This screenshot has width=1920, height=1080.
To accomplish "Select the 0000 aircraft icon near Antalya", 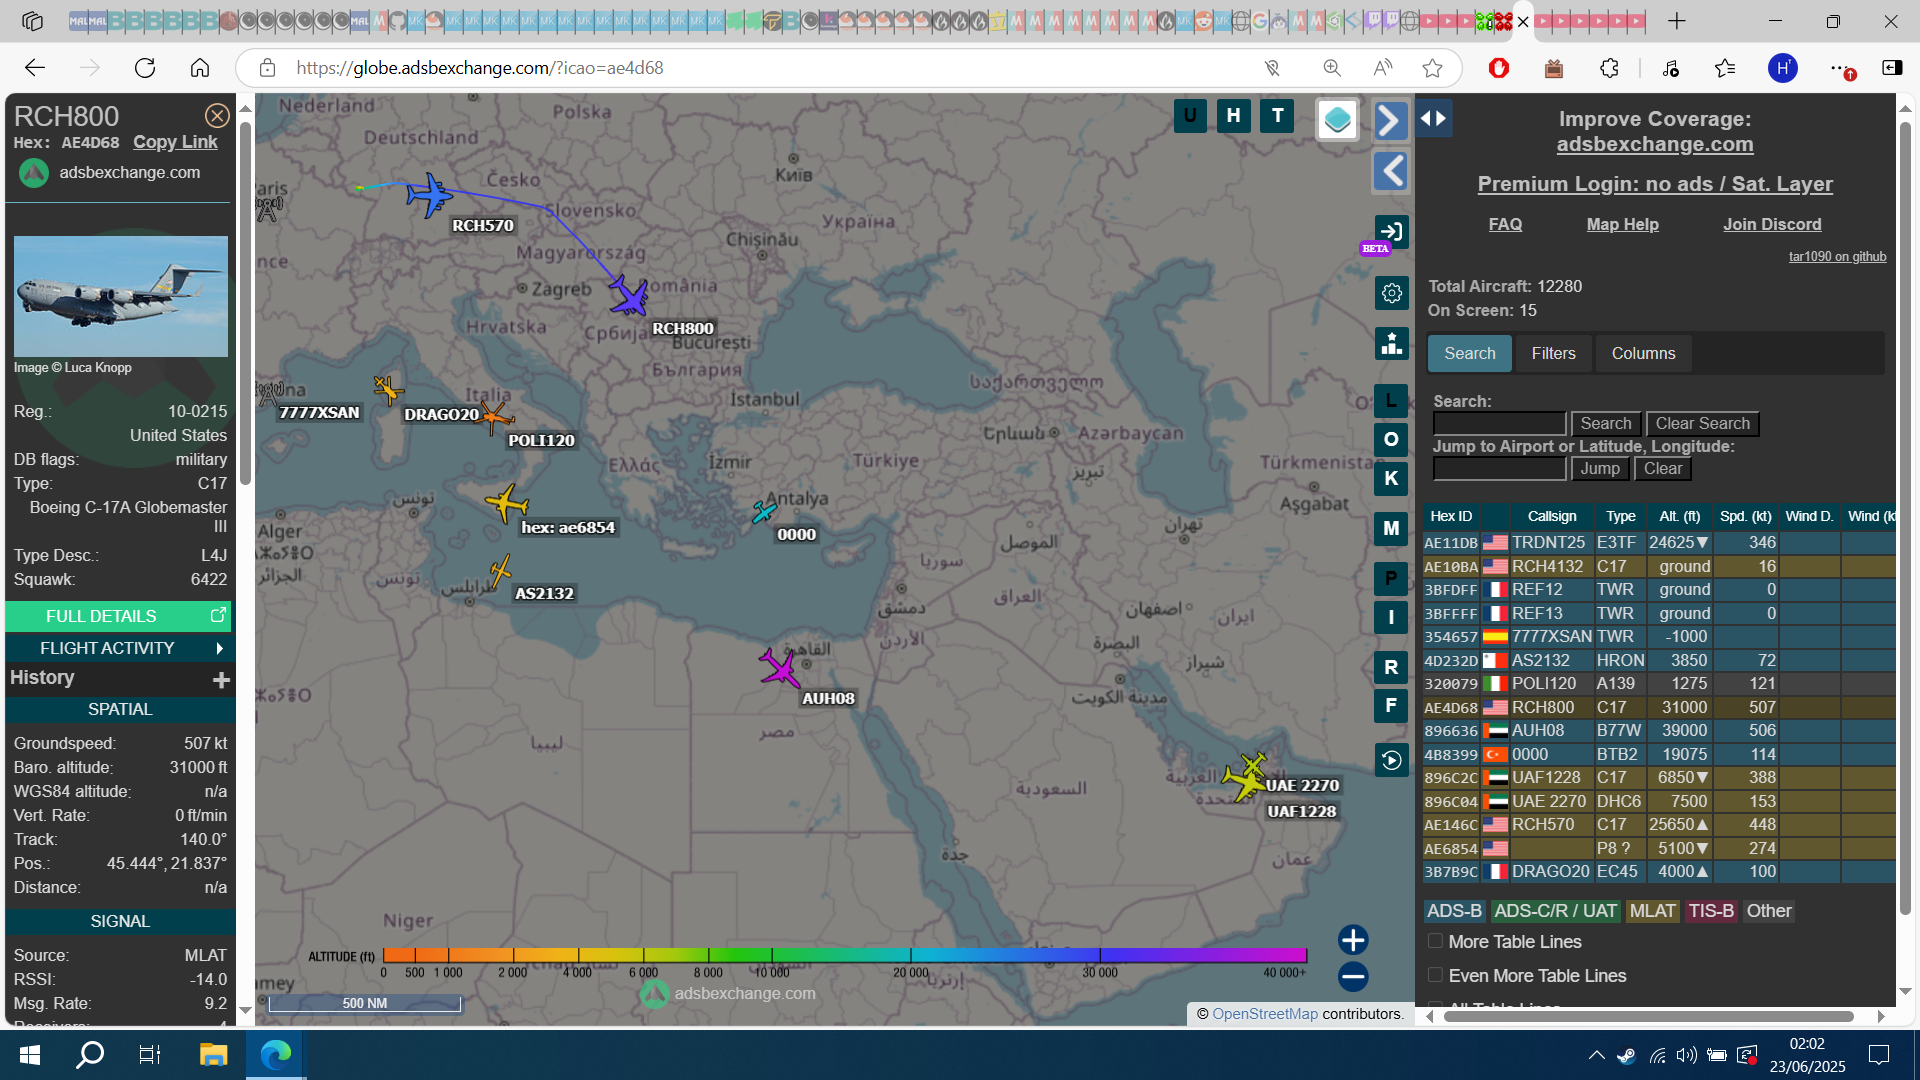I will pyautogui.click(x=764, y=512).
